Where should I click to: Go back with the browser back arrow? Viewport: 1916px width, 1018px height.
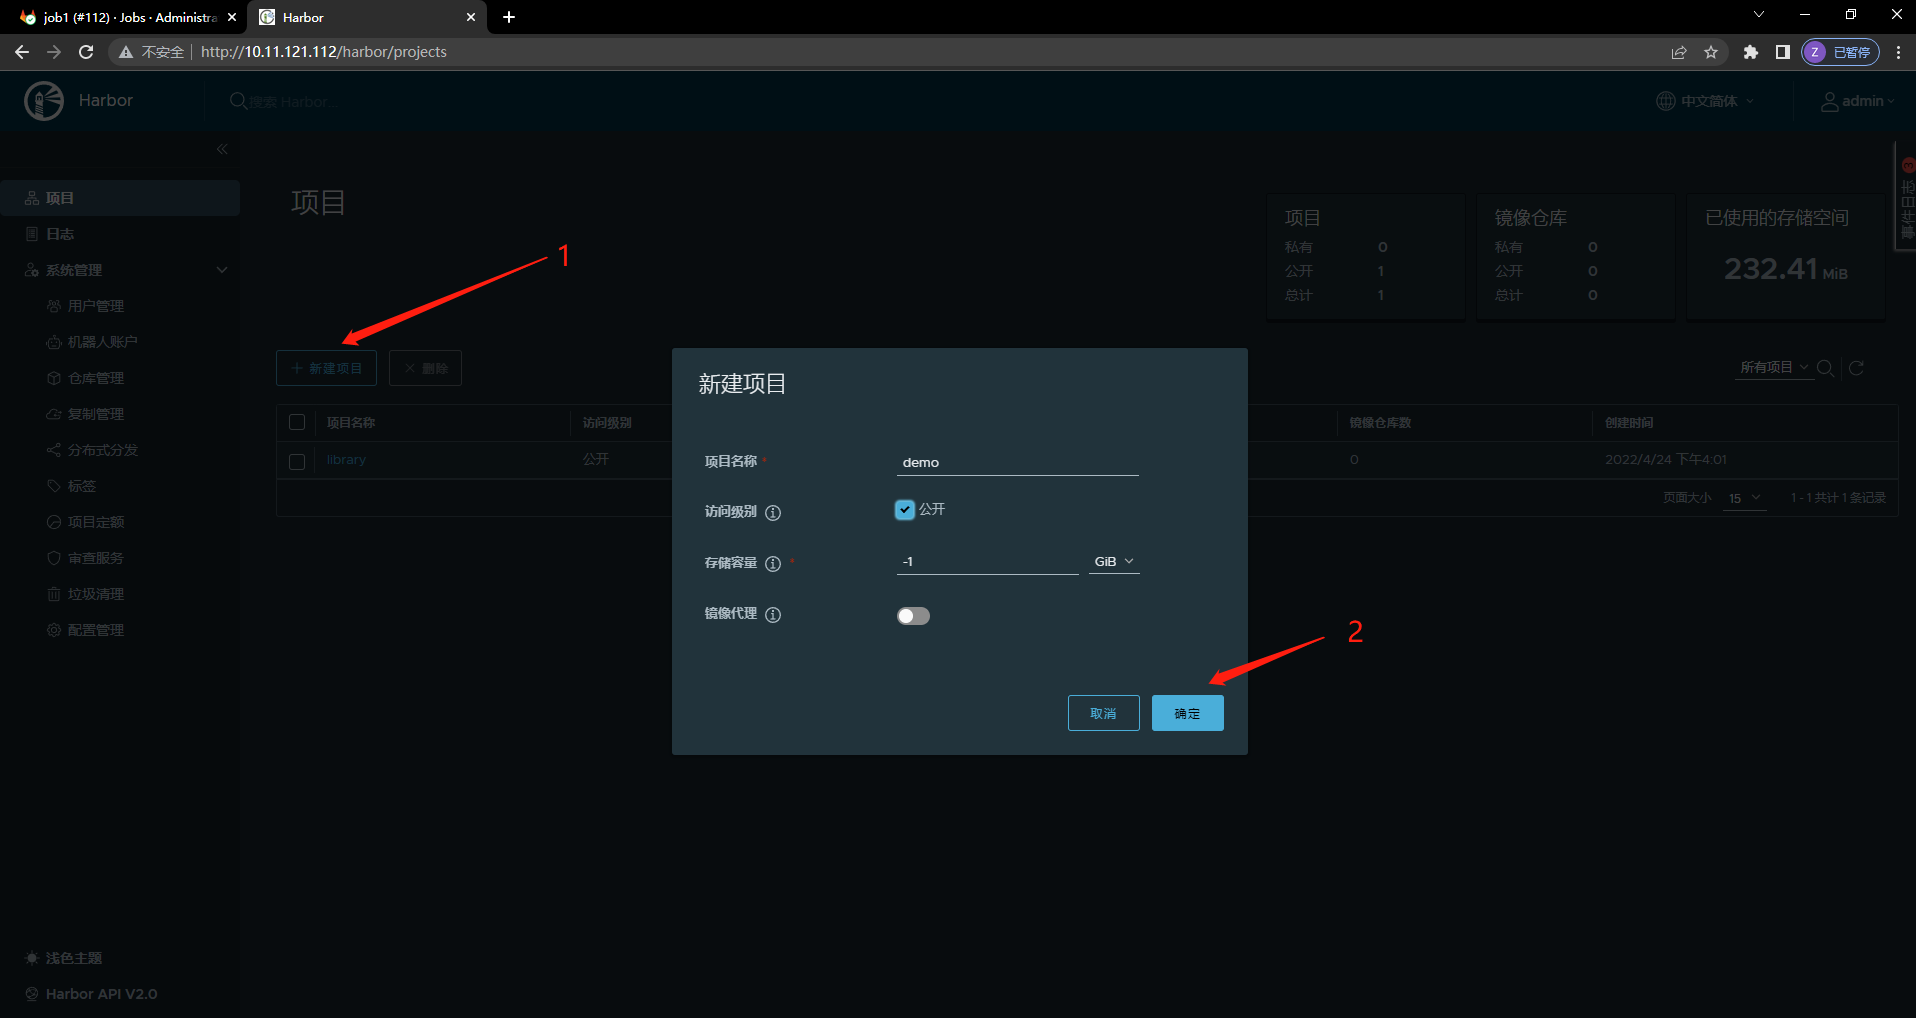[x=22, y=52]
